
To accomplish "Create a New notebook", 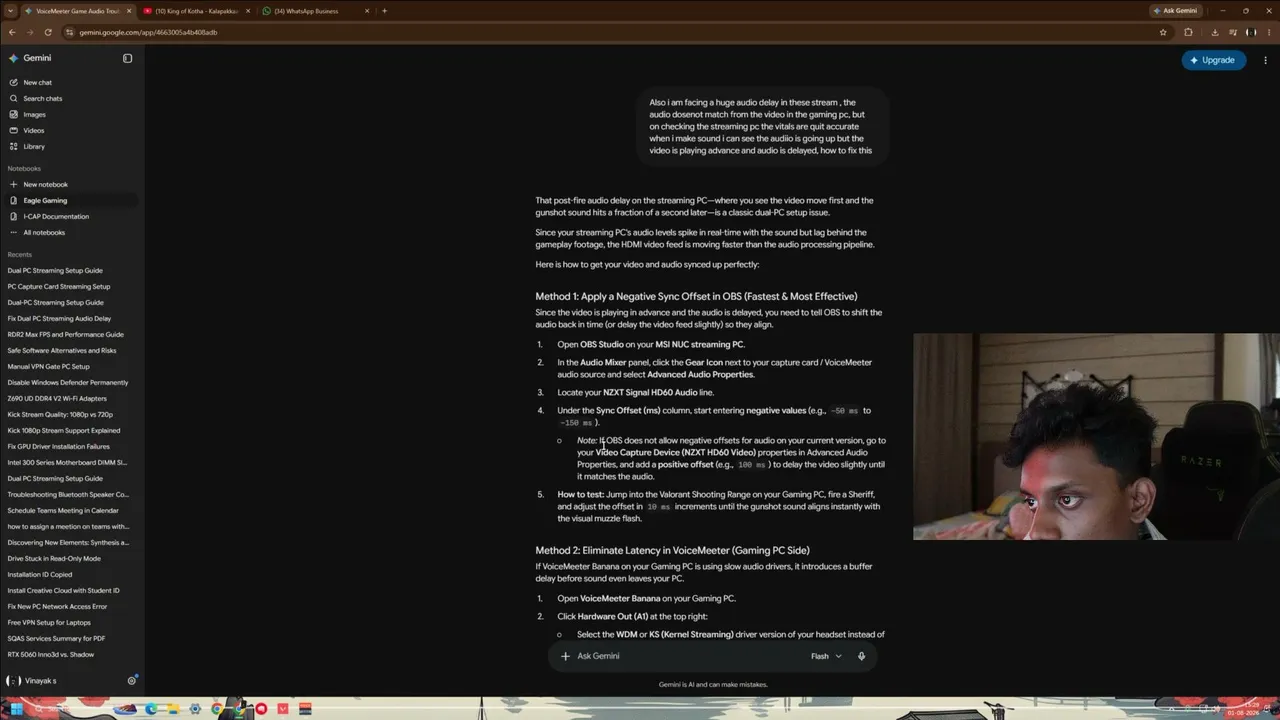I will (46, 184).
